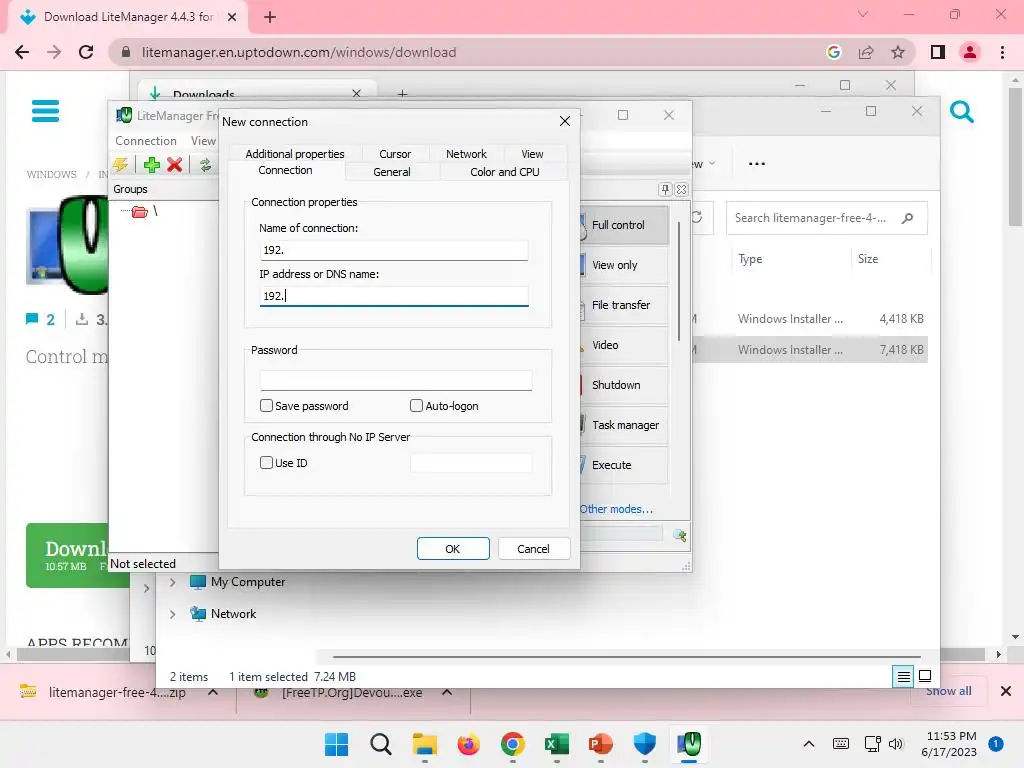Click LiteManager icon in taskbar

click(x=689, y=744)
